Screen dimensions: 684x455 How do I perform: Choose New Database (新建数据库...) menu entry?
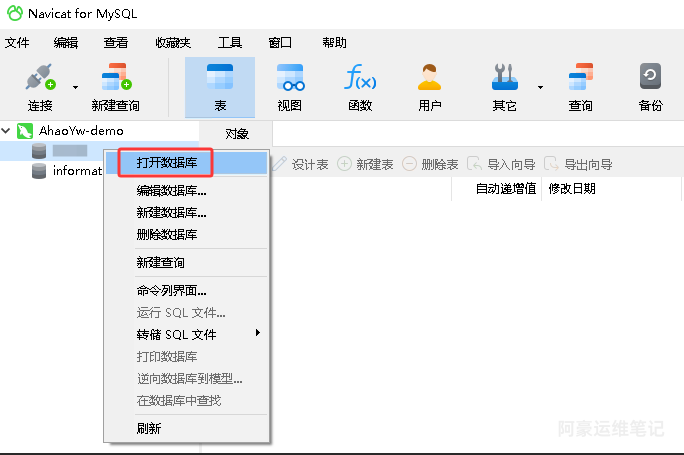tap(186, 212)
